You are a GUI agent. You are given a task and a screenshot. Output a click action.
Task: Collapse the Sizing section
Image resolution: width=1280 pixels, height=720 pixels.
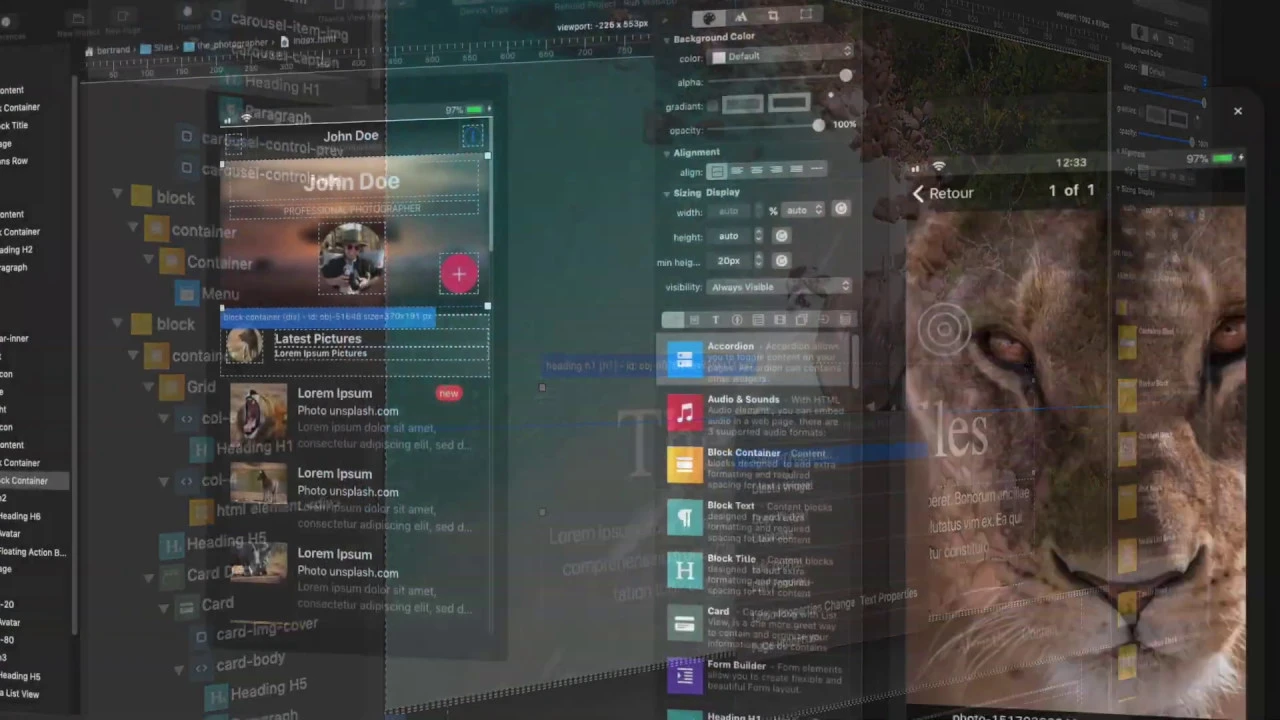[x=667, y=193]
